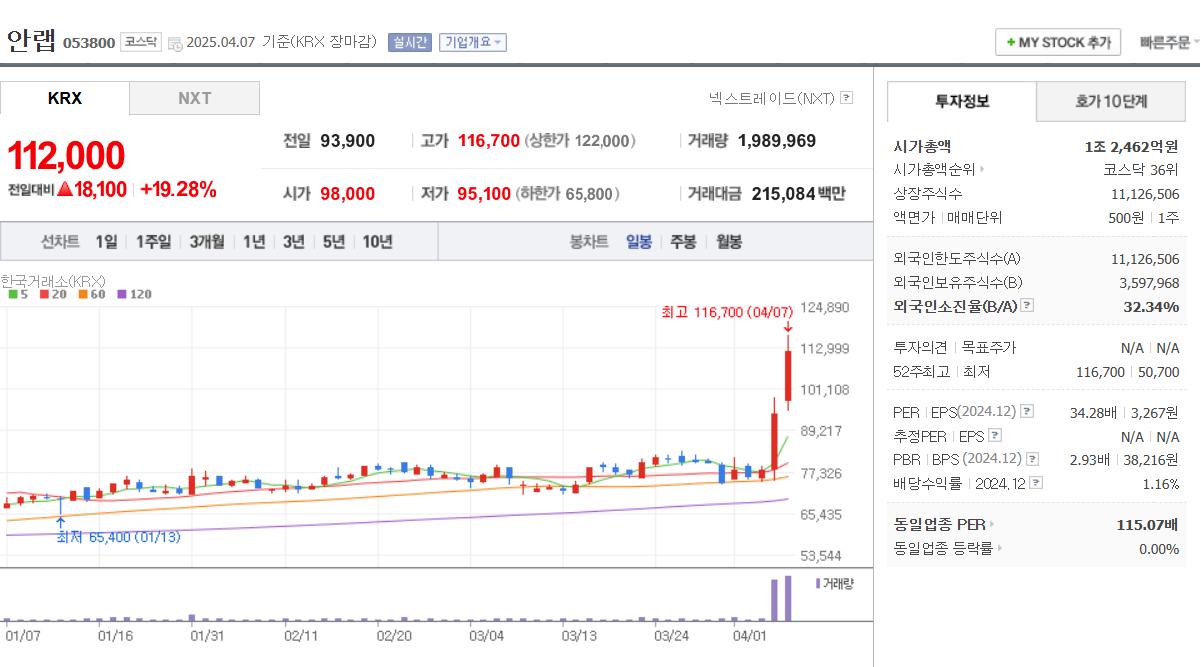Click the 시가 value 98,000
1201x667 pixels.
click(x=348, y=194)
